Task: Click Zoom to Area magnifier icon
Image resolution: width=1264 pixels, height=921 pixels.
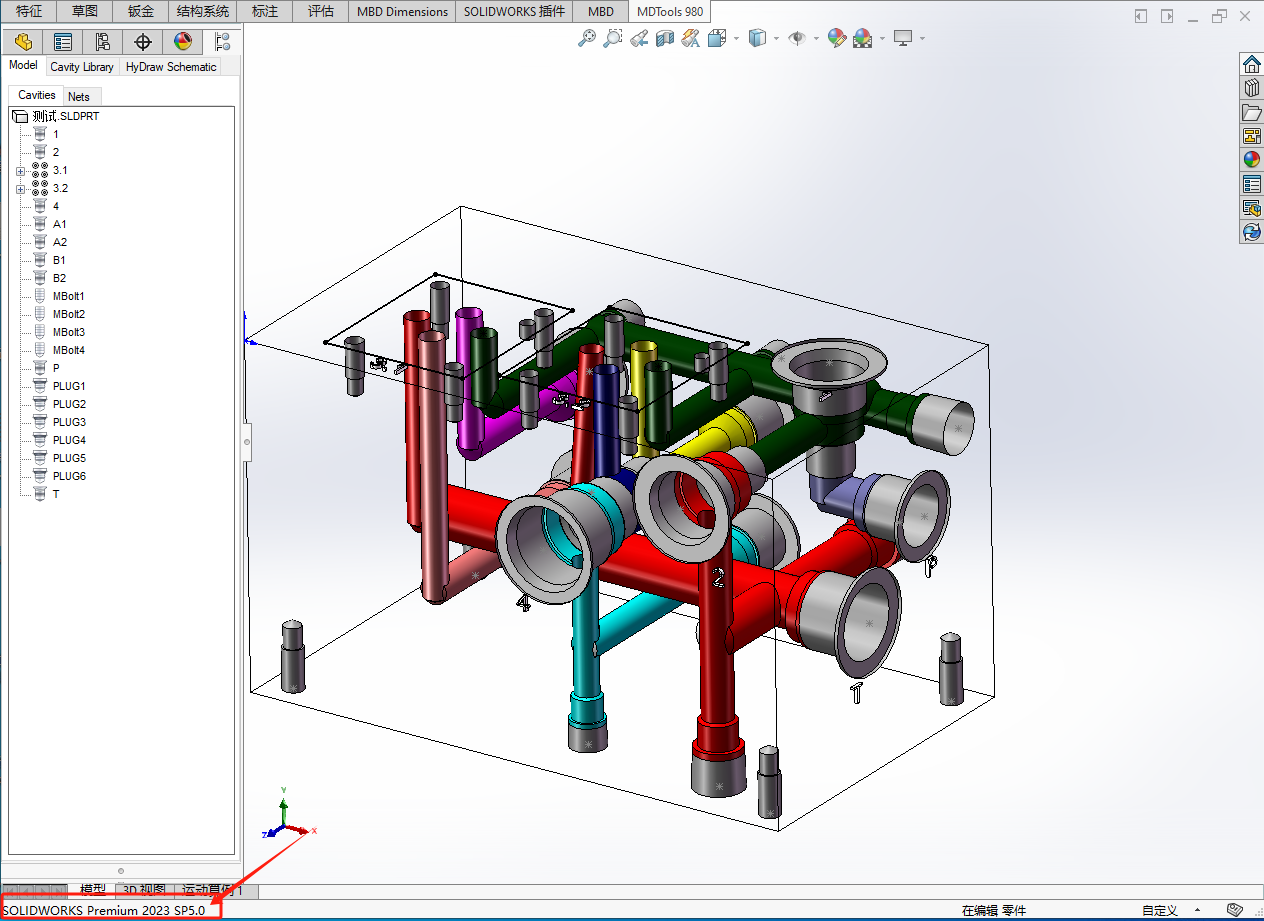Action: [x=613, y=38]
